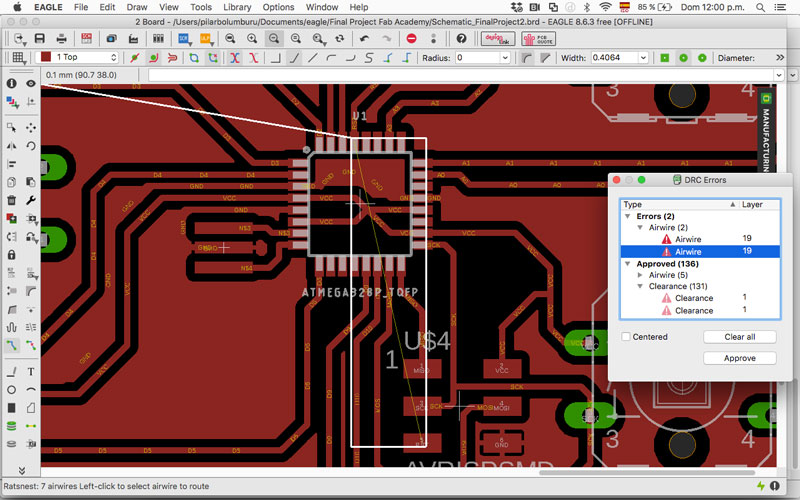Print the board using the printer icon
Viewport: 800px width, 500px height.
pos(62,39)
